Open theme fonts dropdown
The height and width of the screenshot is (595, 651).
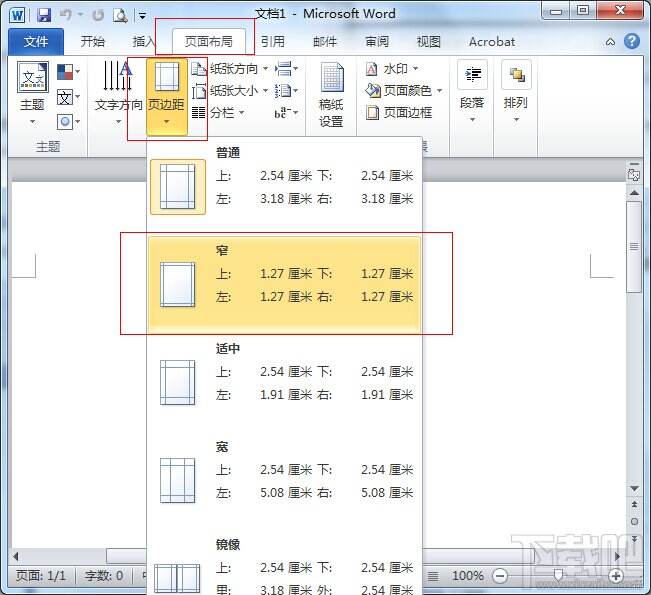click(x=68, y=97)
